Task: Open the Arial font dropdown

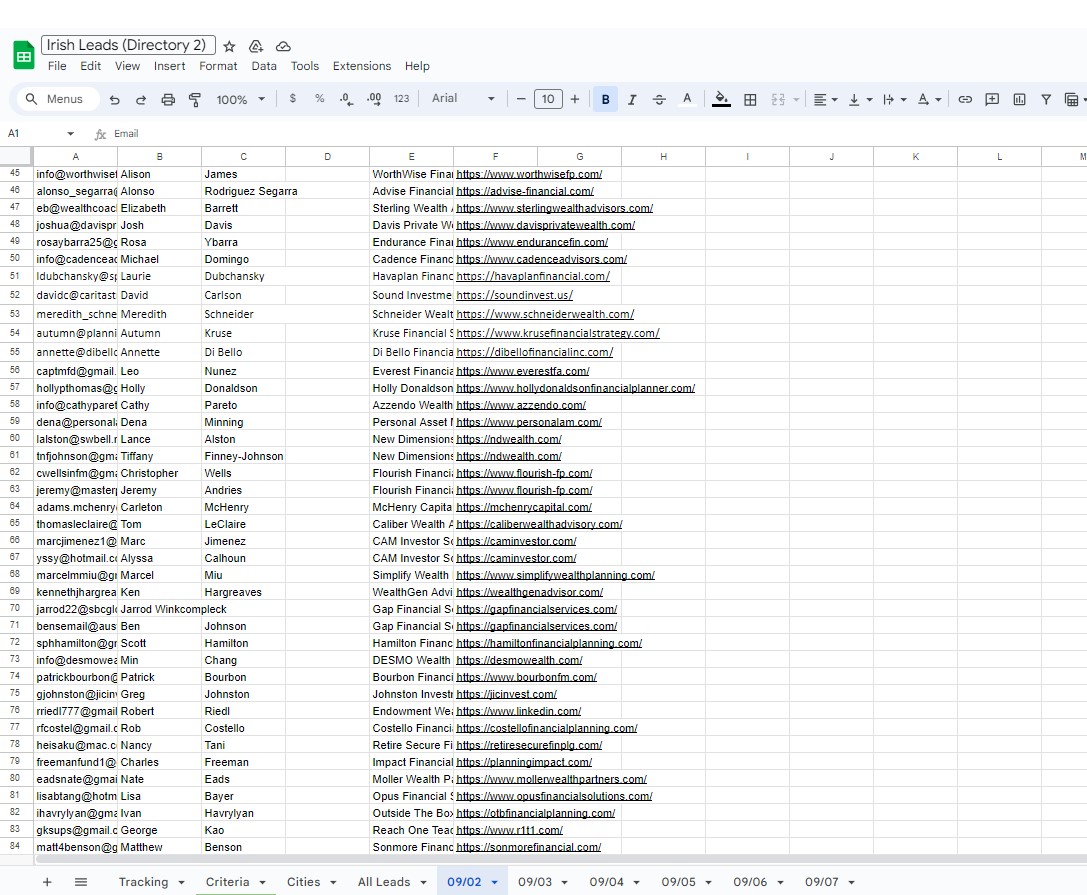Action: point(463,98)
